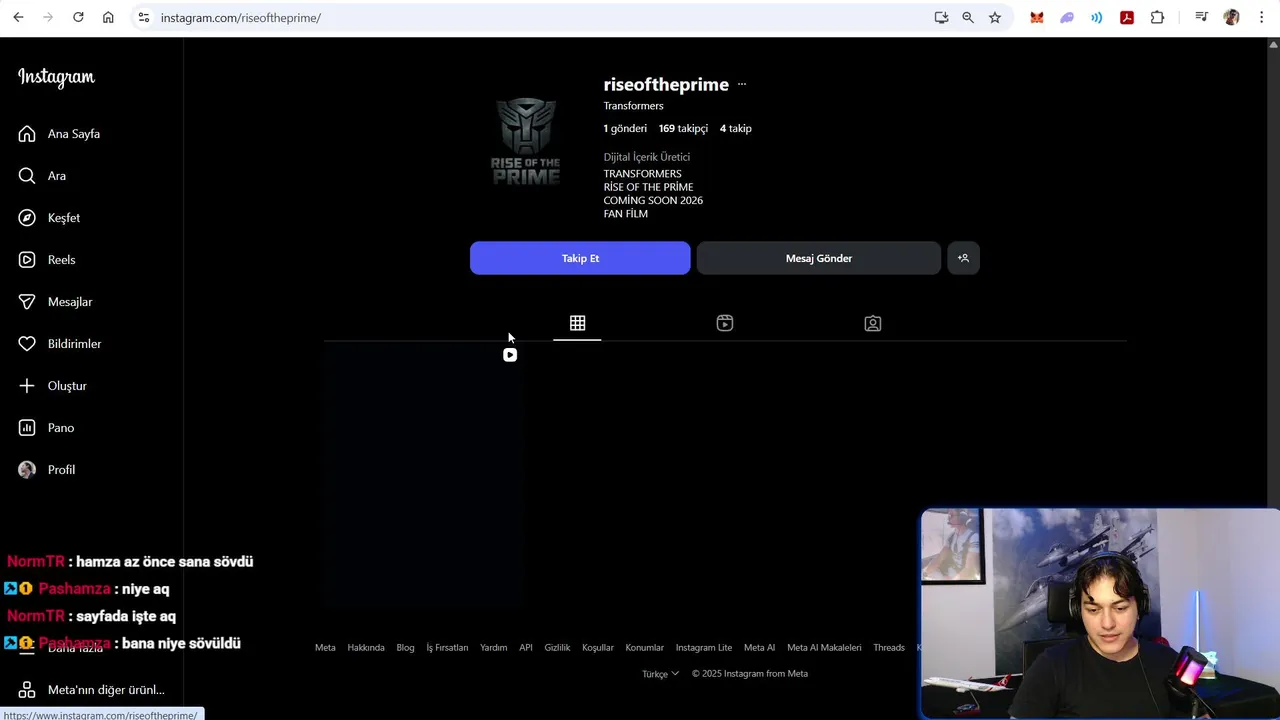The image size is (1280, 720).
Task: Click the browser back arrow
Action: pos(18,17)
